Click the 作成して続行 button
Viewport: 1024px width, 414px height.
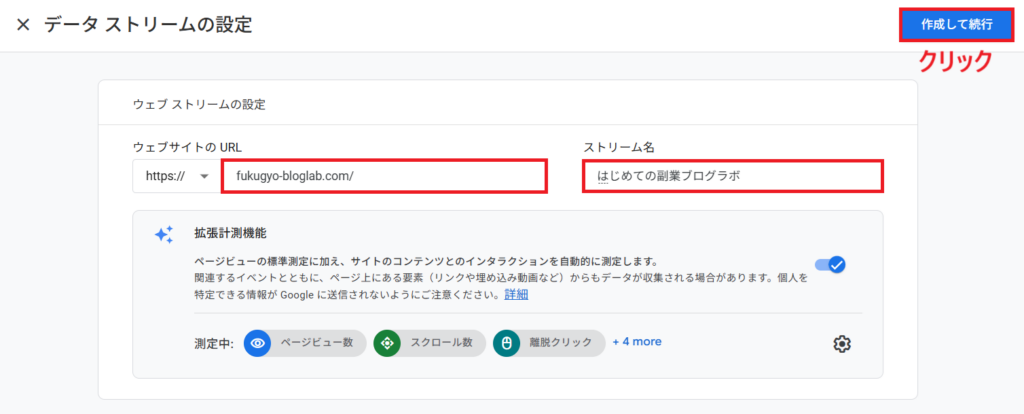959,25
